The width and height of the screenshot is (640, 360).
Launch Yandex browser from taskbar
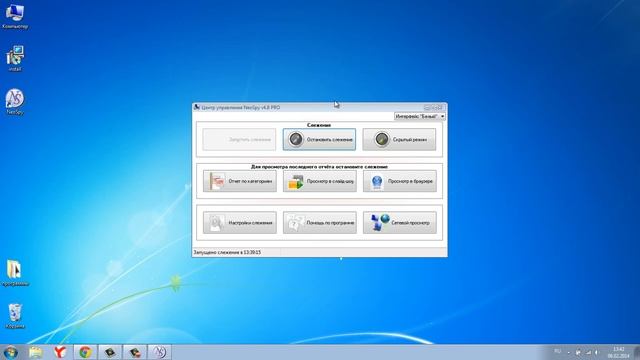60,352
